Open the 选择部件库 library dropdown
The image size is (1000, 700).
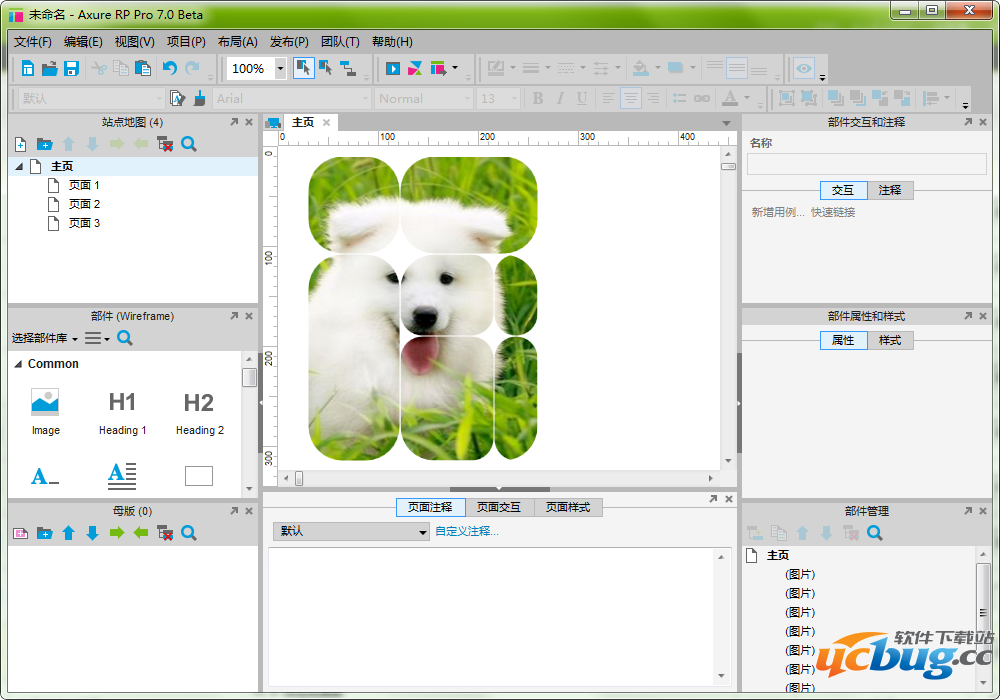click(45, 339)
